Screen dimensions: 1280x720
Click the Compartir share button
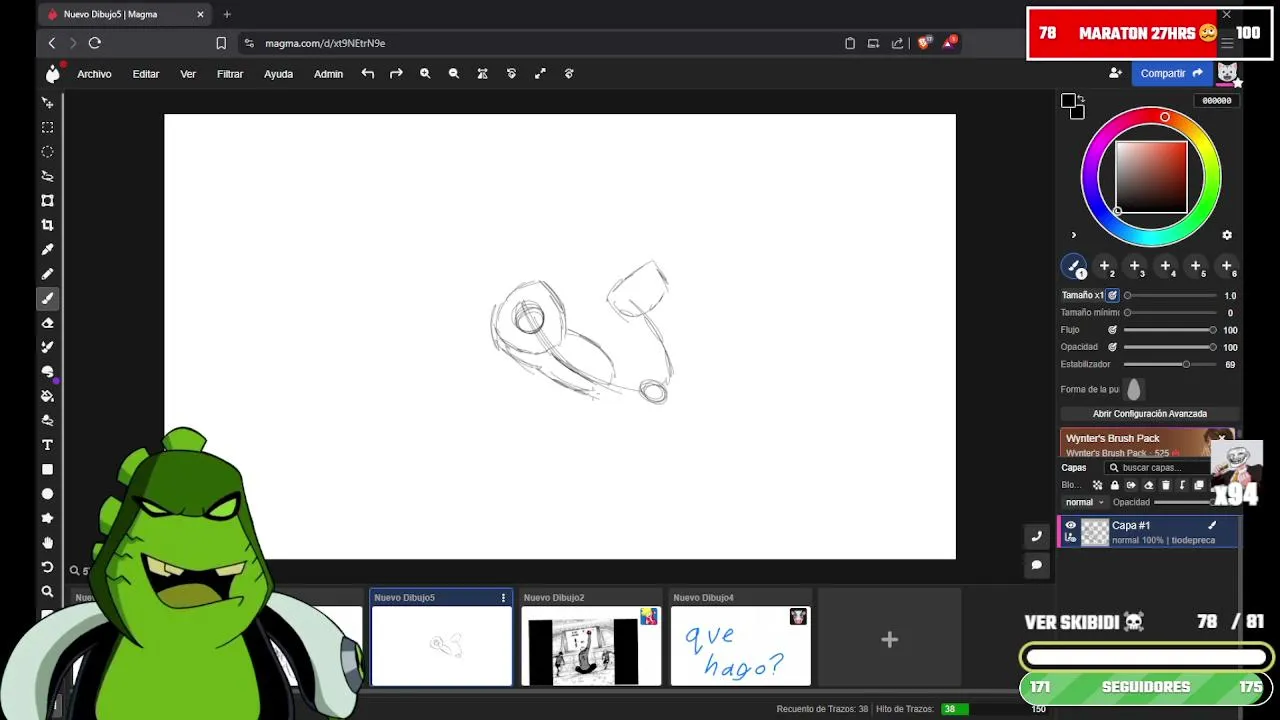pyautogui.click(x=1172, y=73)
